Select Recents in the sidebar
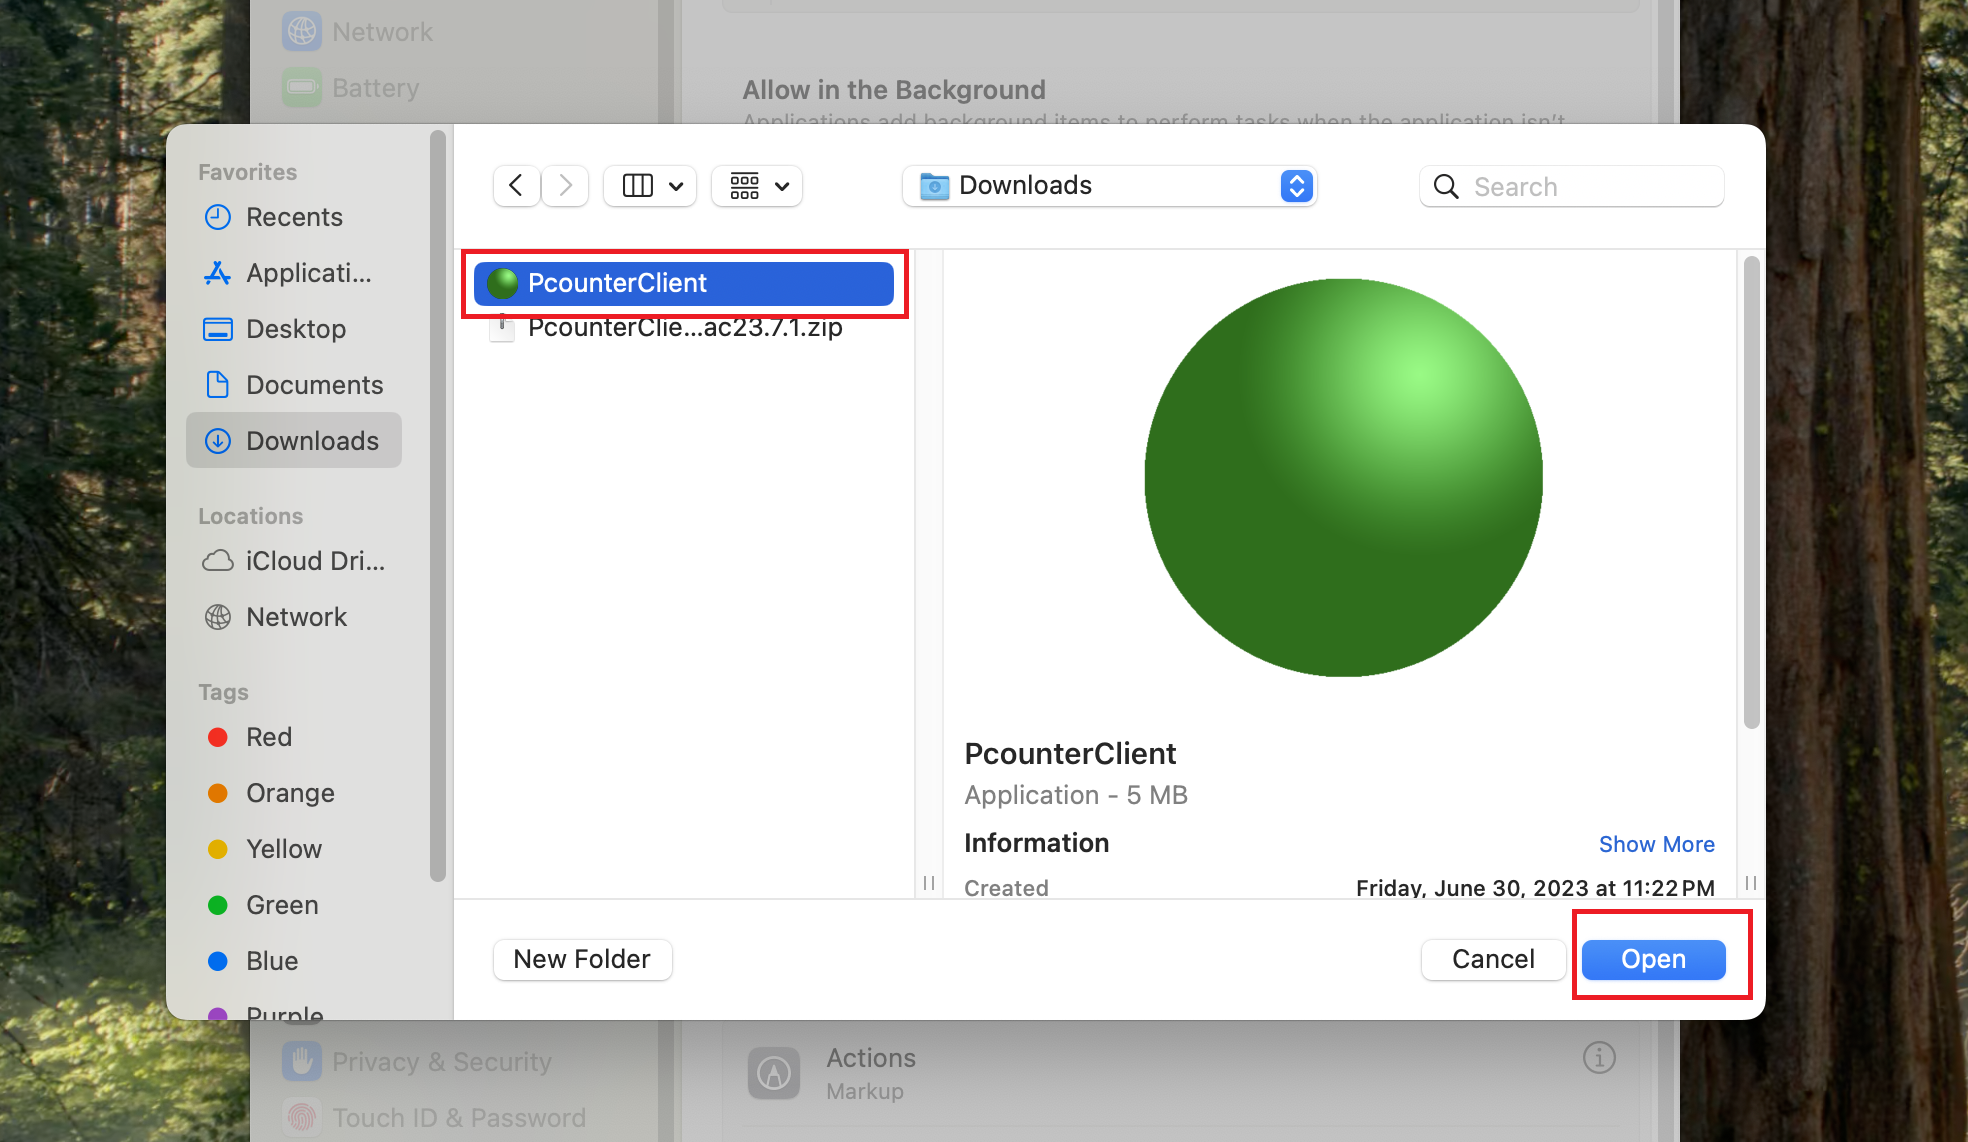Image resolution: width=1968 pixels, height=1142 pixels. tap(293, 217)
